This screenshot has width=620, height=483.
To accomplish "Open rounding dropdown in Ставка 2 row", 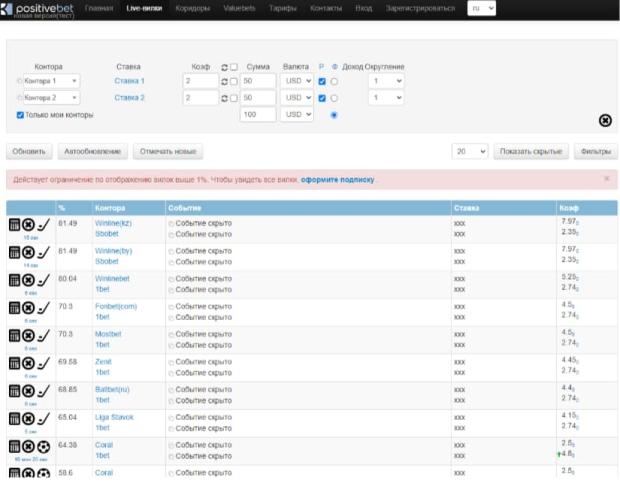I will click(386, 98).
